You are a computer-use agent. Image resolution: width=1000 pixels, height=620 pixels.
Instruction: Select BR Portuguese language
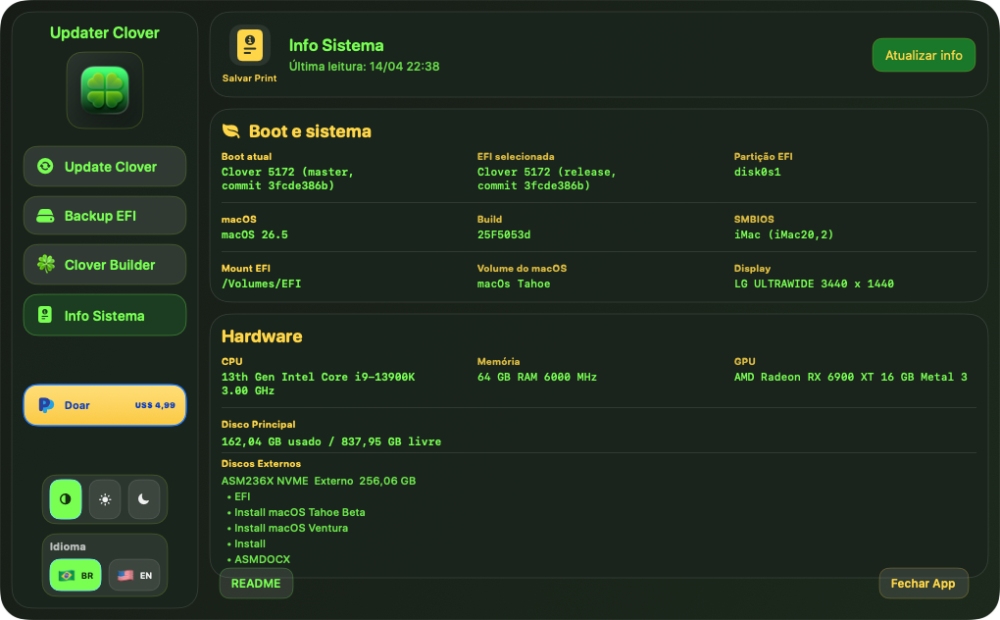click(x=75, y=575)
